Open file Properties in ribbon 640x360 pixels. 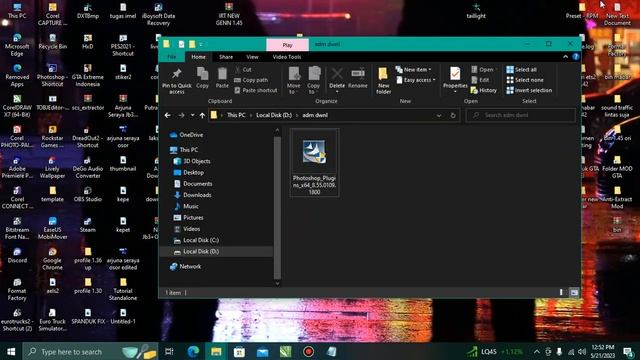455,80
